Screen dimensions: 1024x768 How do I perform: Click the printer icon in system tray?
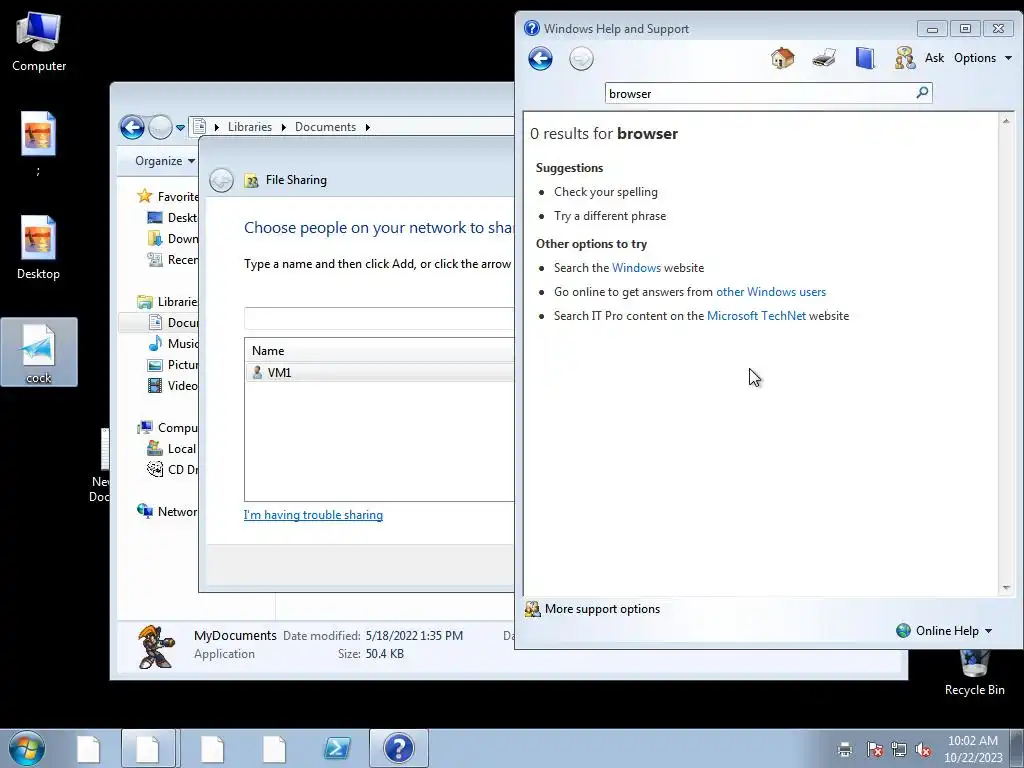tap(844, 749)
